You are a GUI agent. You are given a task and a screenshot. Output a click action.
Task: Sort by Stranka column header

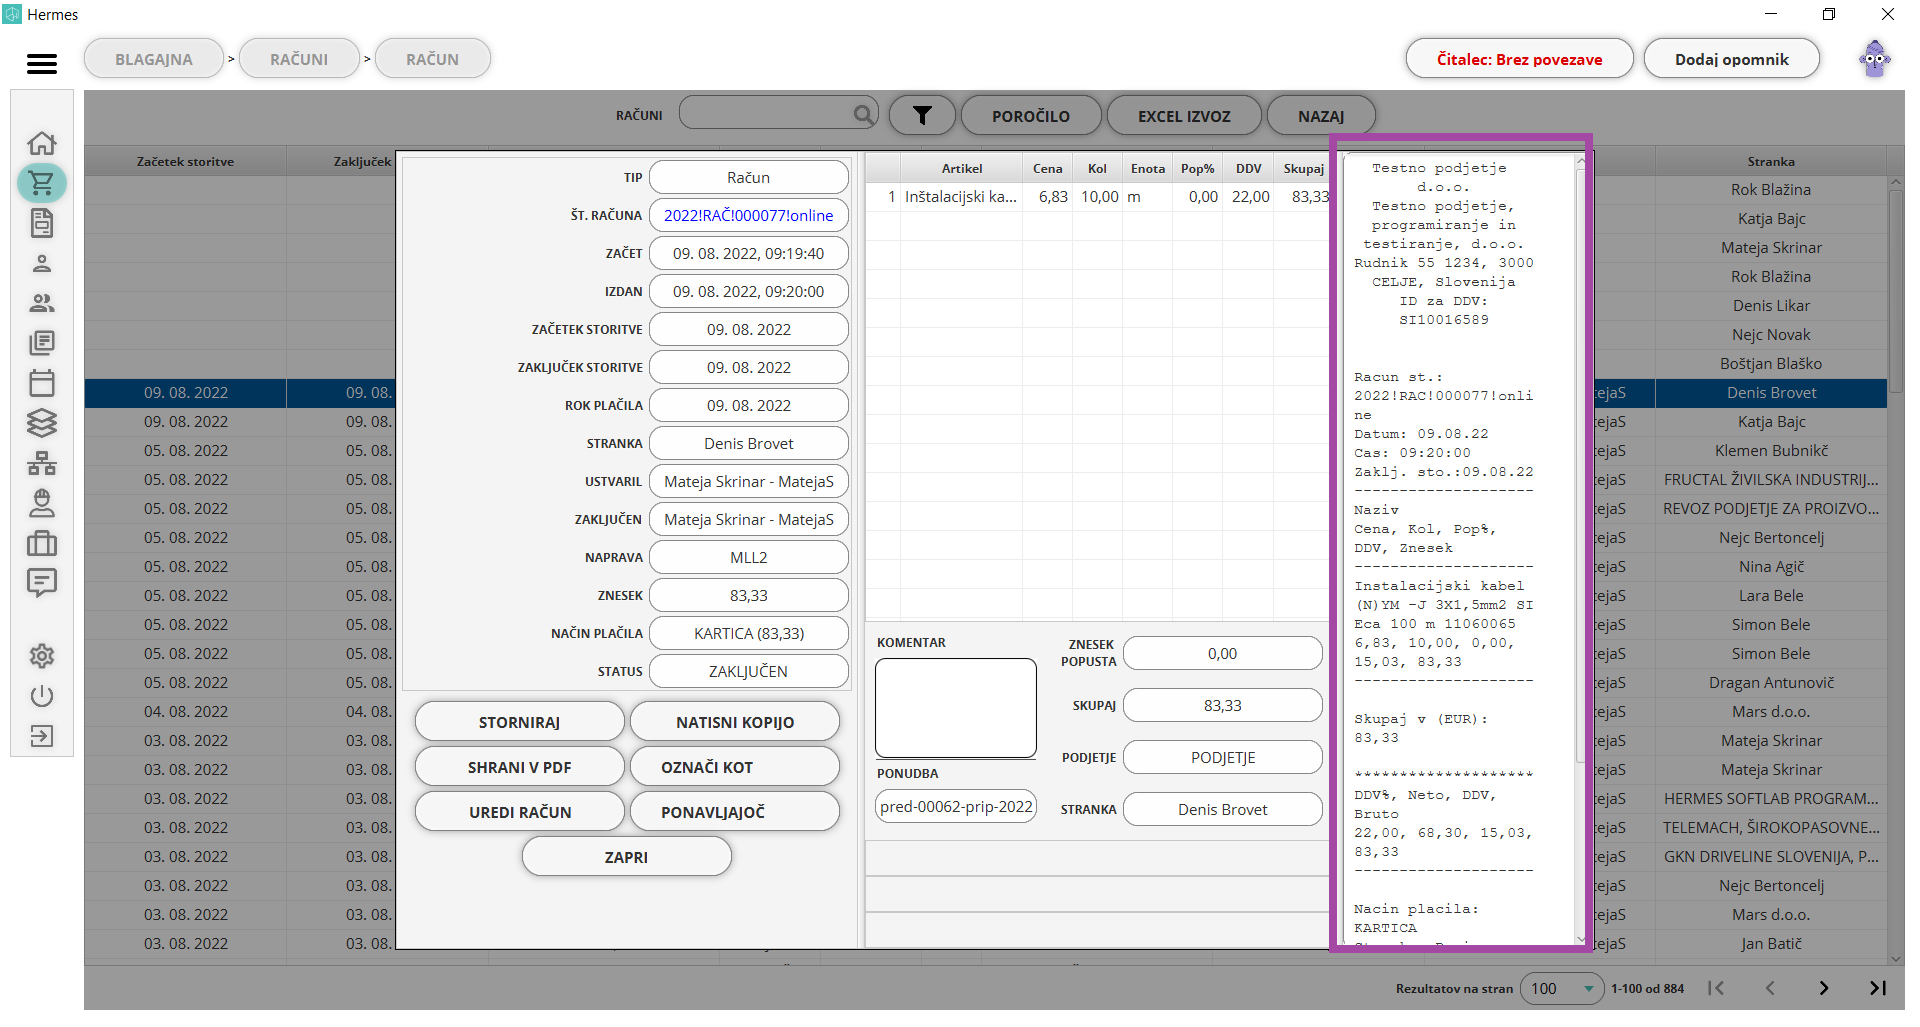(1771, 161)
